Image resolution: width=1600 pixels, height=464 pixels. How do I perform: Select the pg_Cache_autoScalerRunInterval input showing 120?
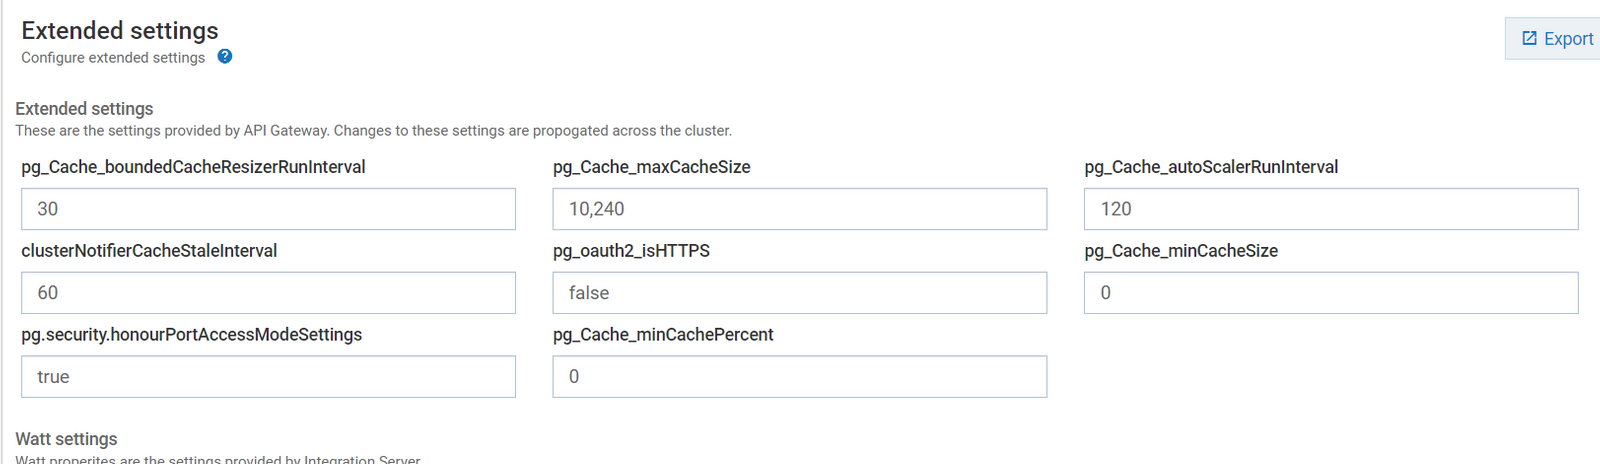pyautogui.click(x=1330, y=209)
